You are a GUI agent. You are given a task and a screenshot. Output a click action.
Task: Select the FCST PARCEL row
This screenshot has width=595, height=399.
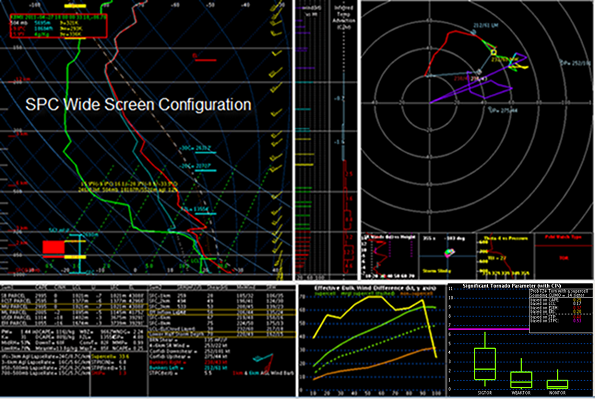[x=74, y=300]
